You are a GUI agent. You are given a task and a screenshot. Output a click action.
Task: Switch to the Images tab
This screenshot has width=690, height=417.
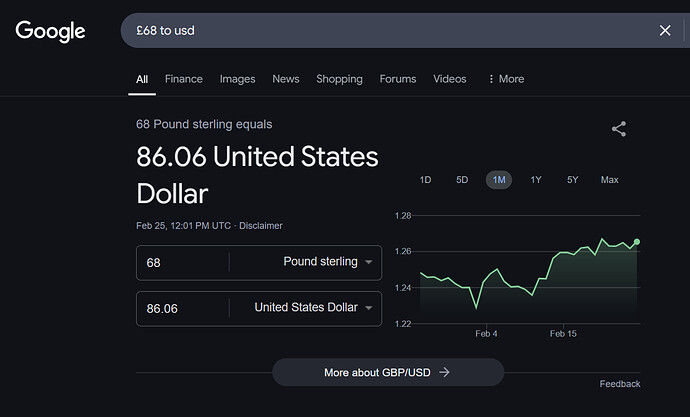(237, 79)
